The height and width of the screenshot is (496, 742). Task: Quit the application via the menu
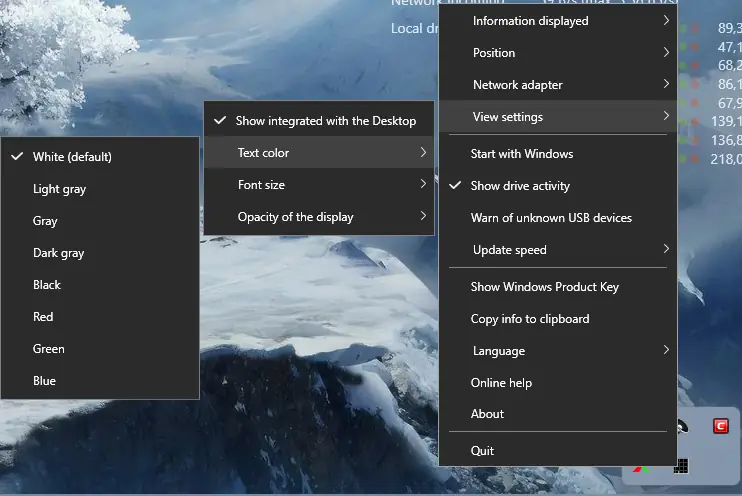coord(557,451)
